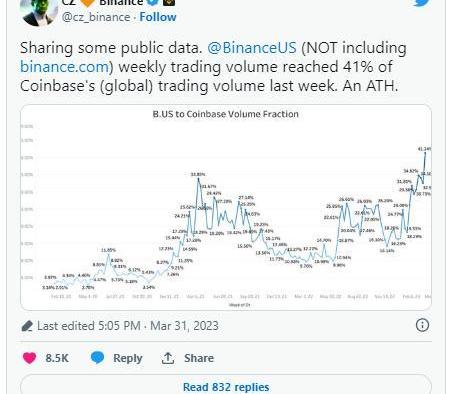The width and height of the screenshot is (464, 394).
Task: Click the 8.5K likes count
Action: 57,358
